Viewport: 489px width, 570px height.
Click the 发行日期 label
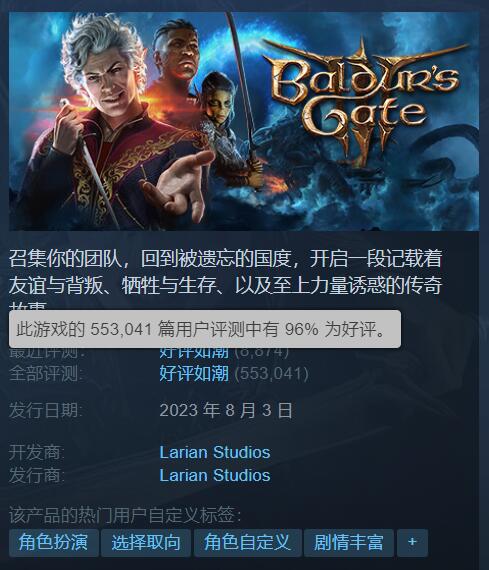(45, 410)
